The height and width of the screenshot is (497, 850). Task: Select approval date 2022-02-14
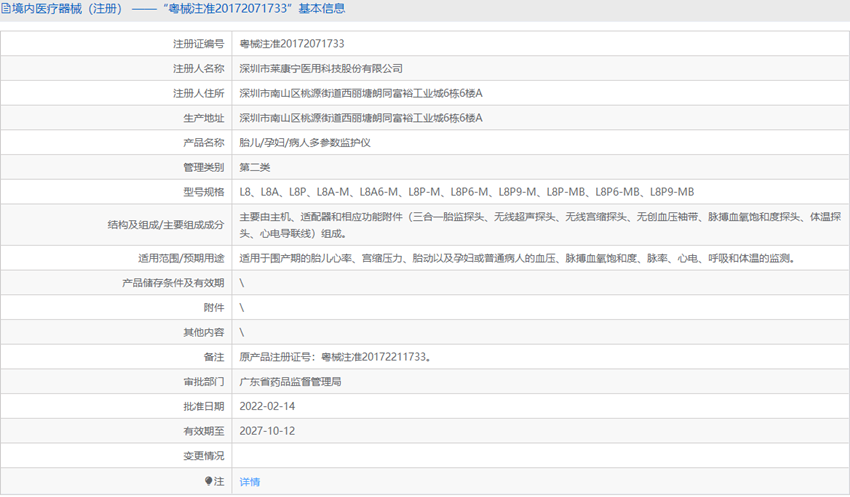267,406
